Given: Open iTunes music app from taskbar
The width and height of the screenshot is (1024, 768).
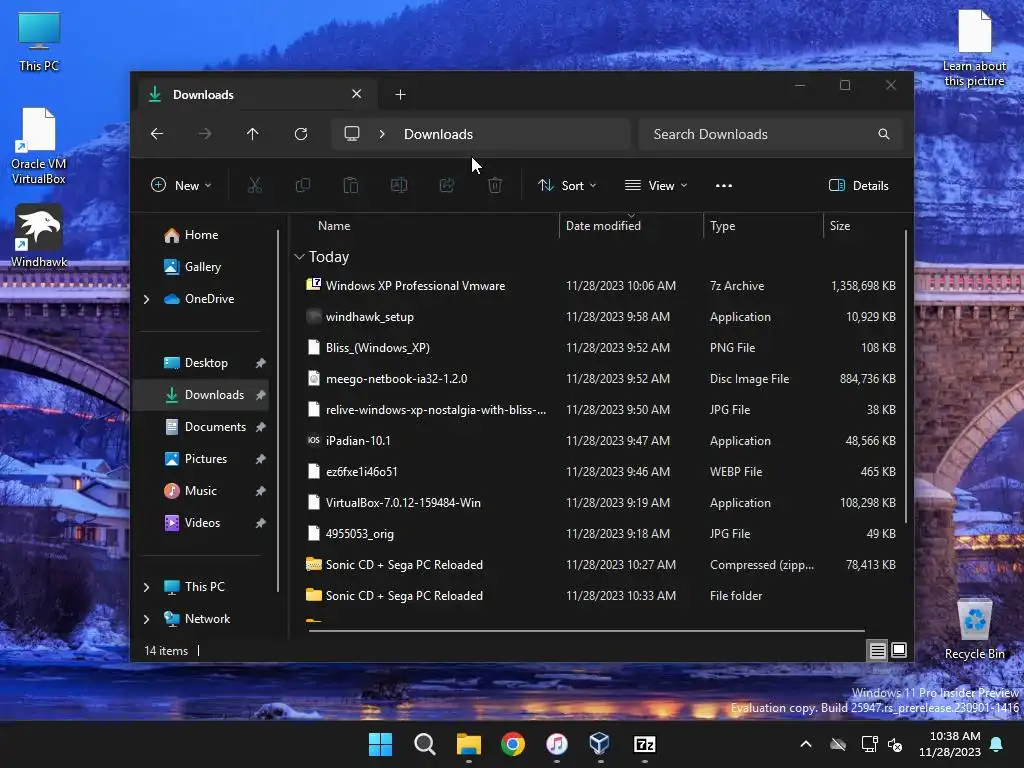Looking at the screenshot, I should (x=556, y=744).
